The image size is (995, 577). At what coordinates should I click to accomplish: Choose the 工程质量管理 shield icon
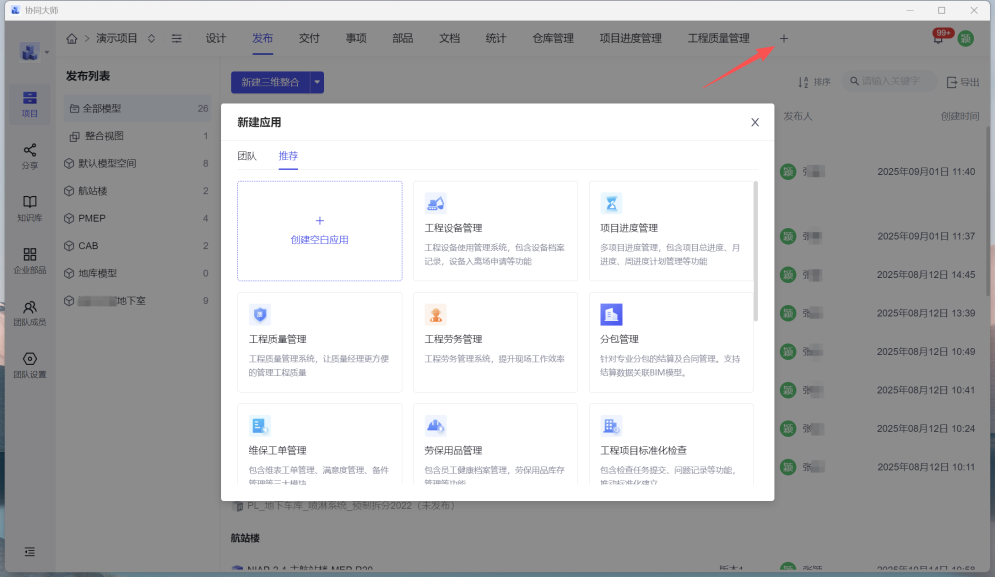click(260, 315)
